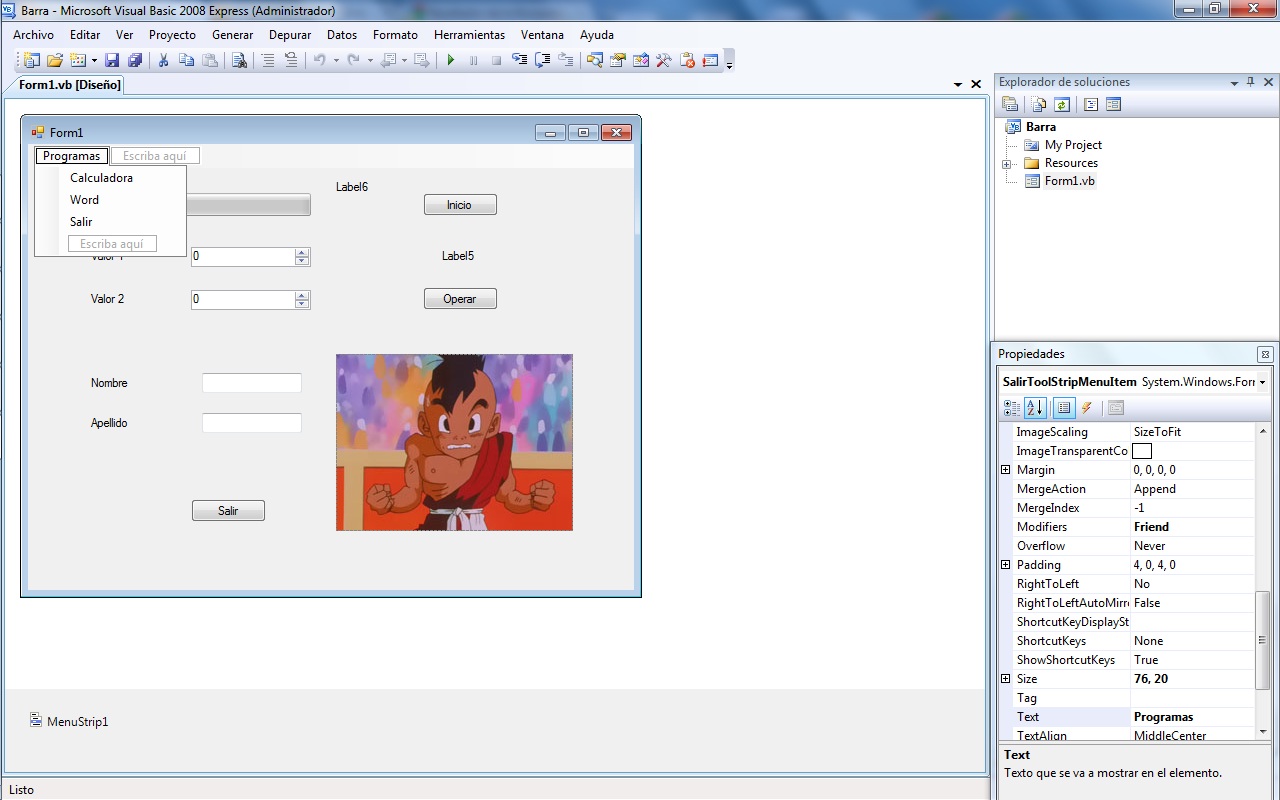
Task: Click the Copy toolbar icon
Action: tap(186, 60)
